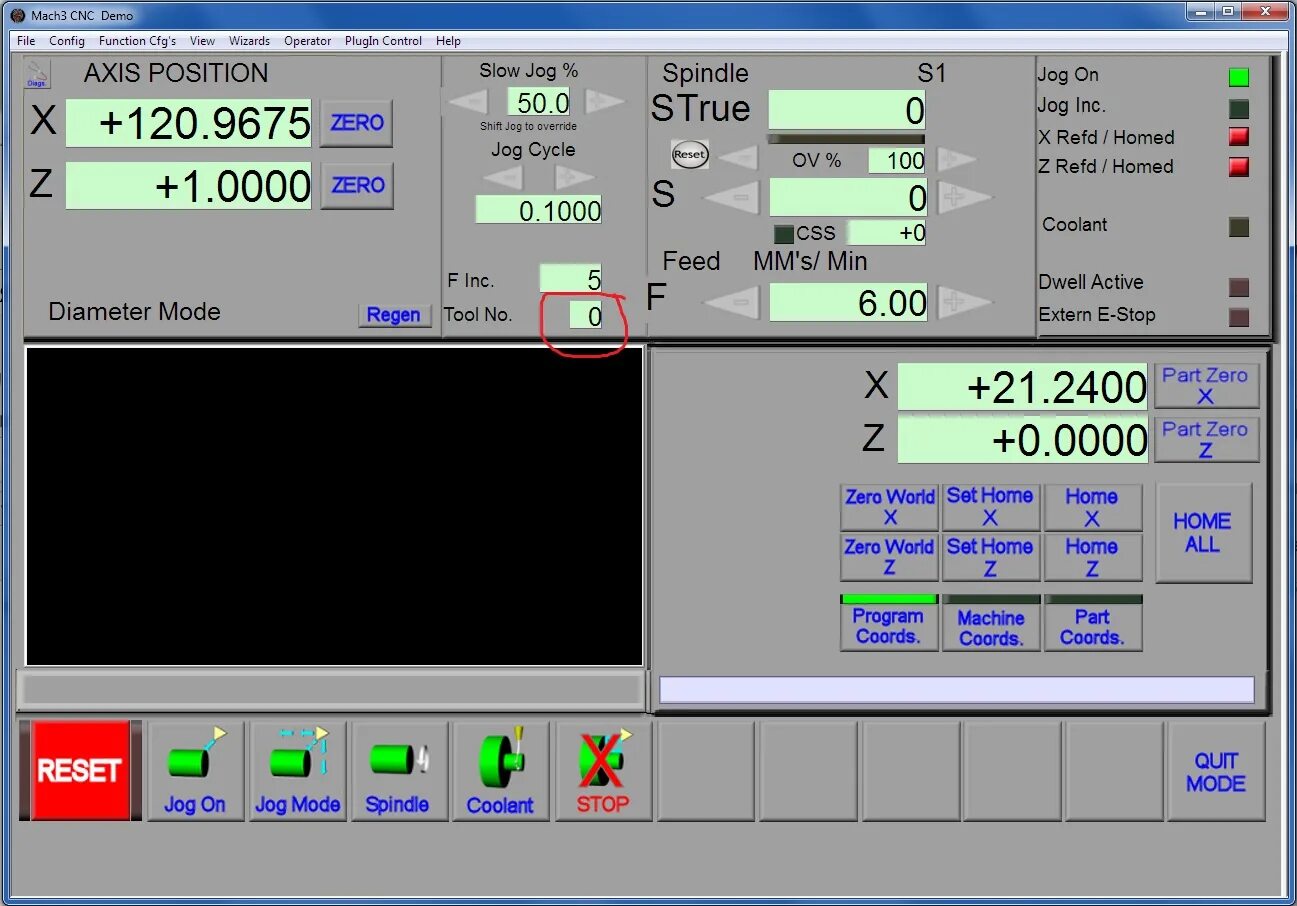The image size is (1297, 906).
Task: Click Set Home Z button
Action: (x=990, y=557)
